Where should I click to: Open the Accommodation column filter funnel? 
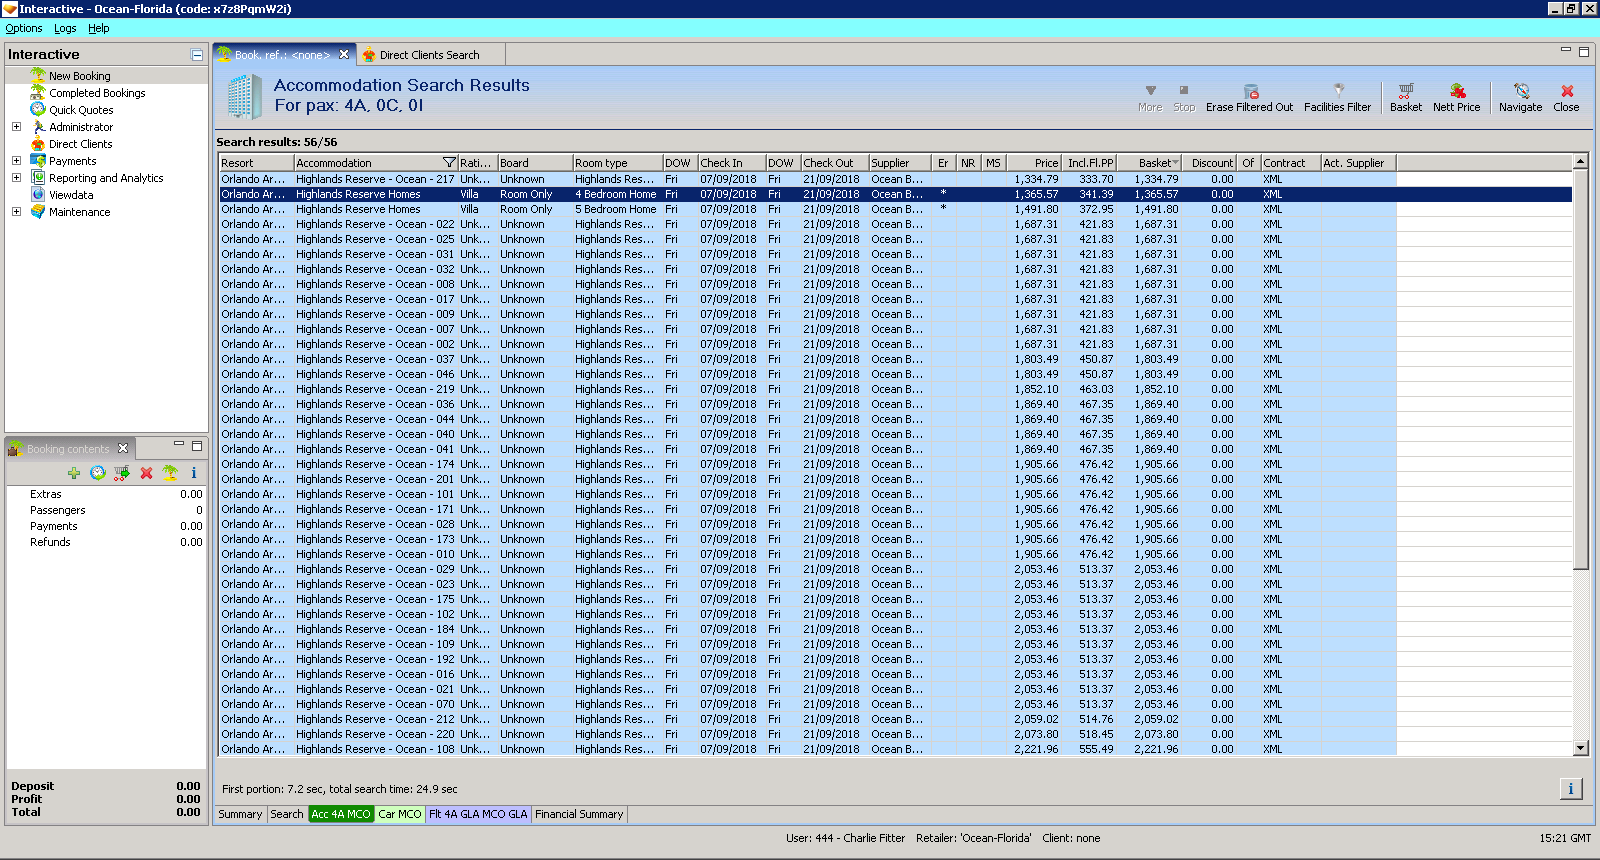tap(449, 163)
